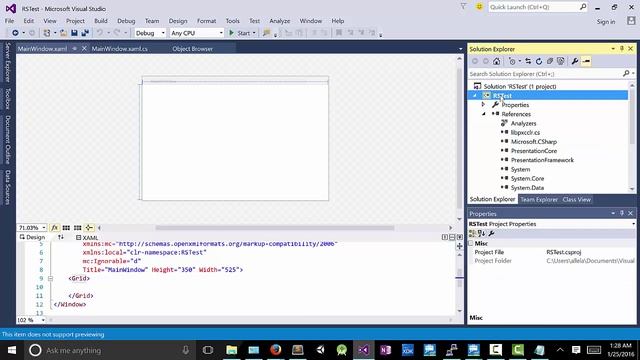Click the feedback smiley icon
The width and height of the screenshot is (640, 360).
click(x=479, y=7)
